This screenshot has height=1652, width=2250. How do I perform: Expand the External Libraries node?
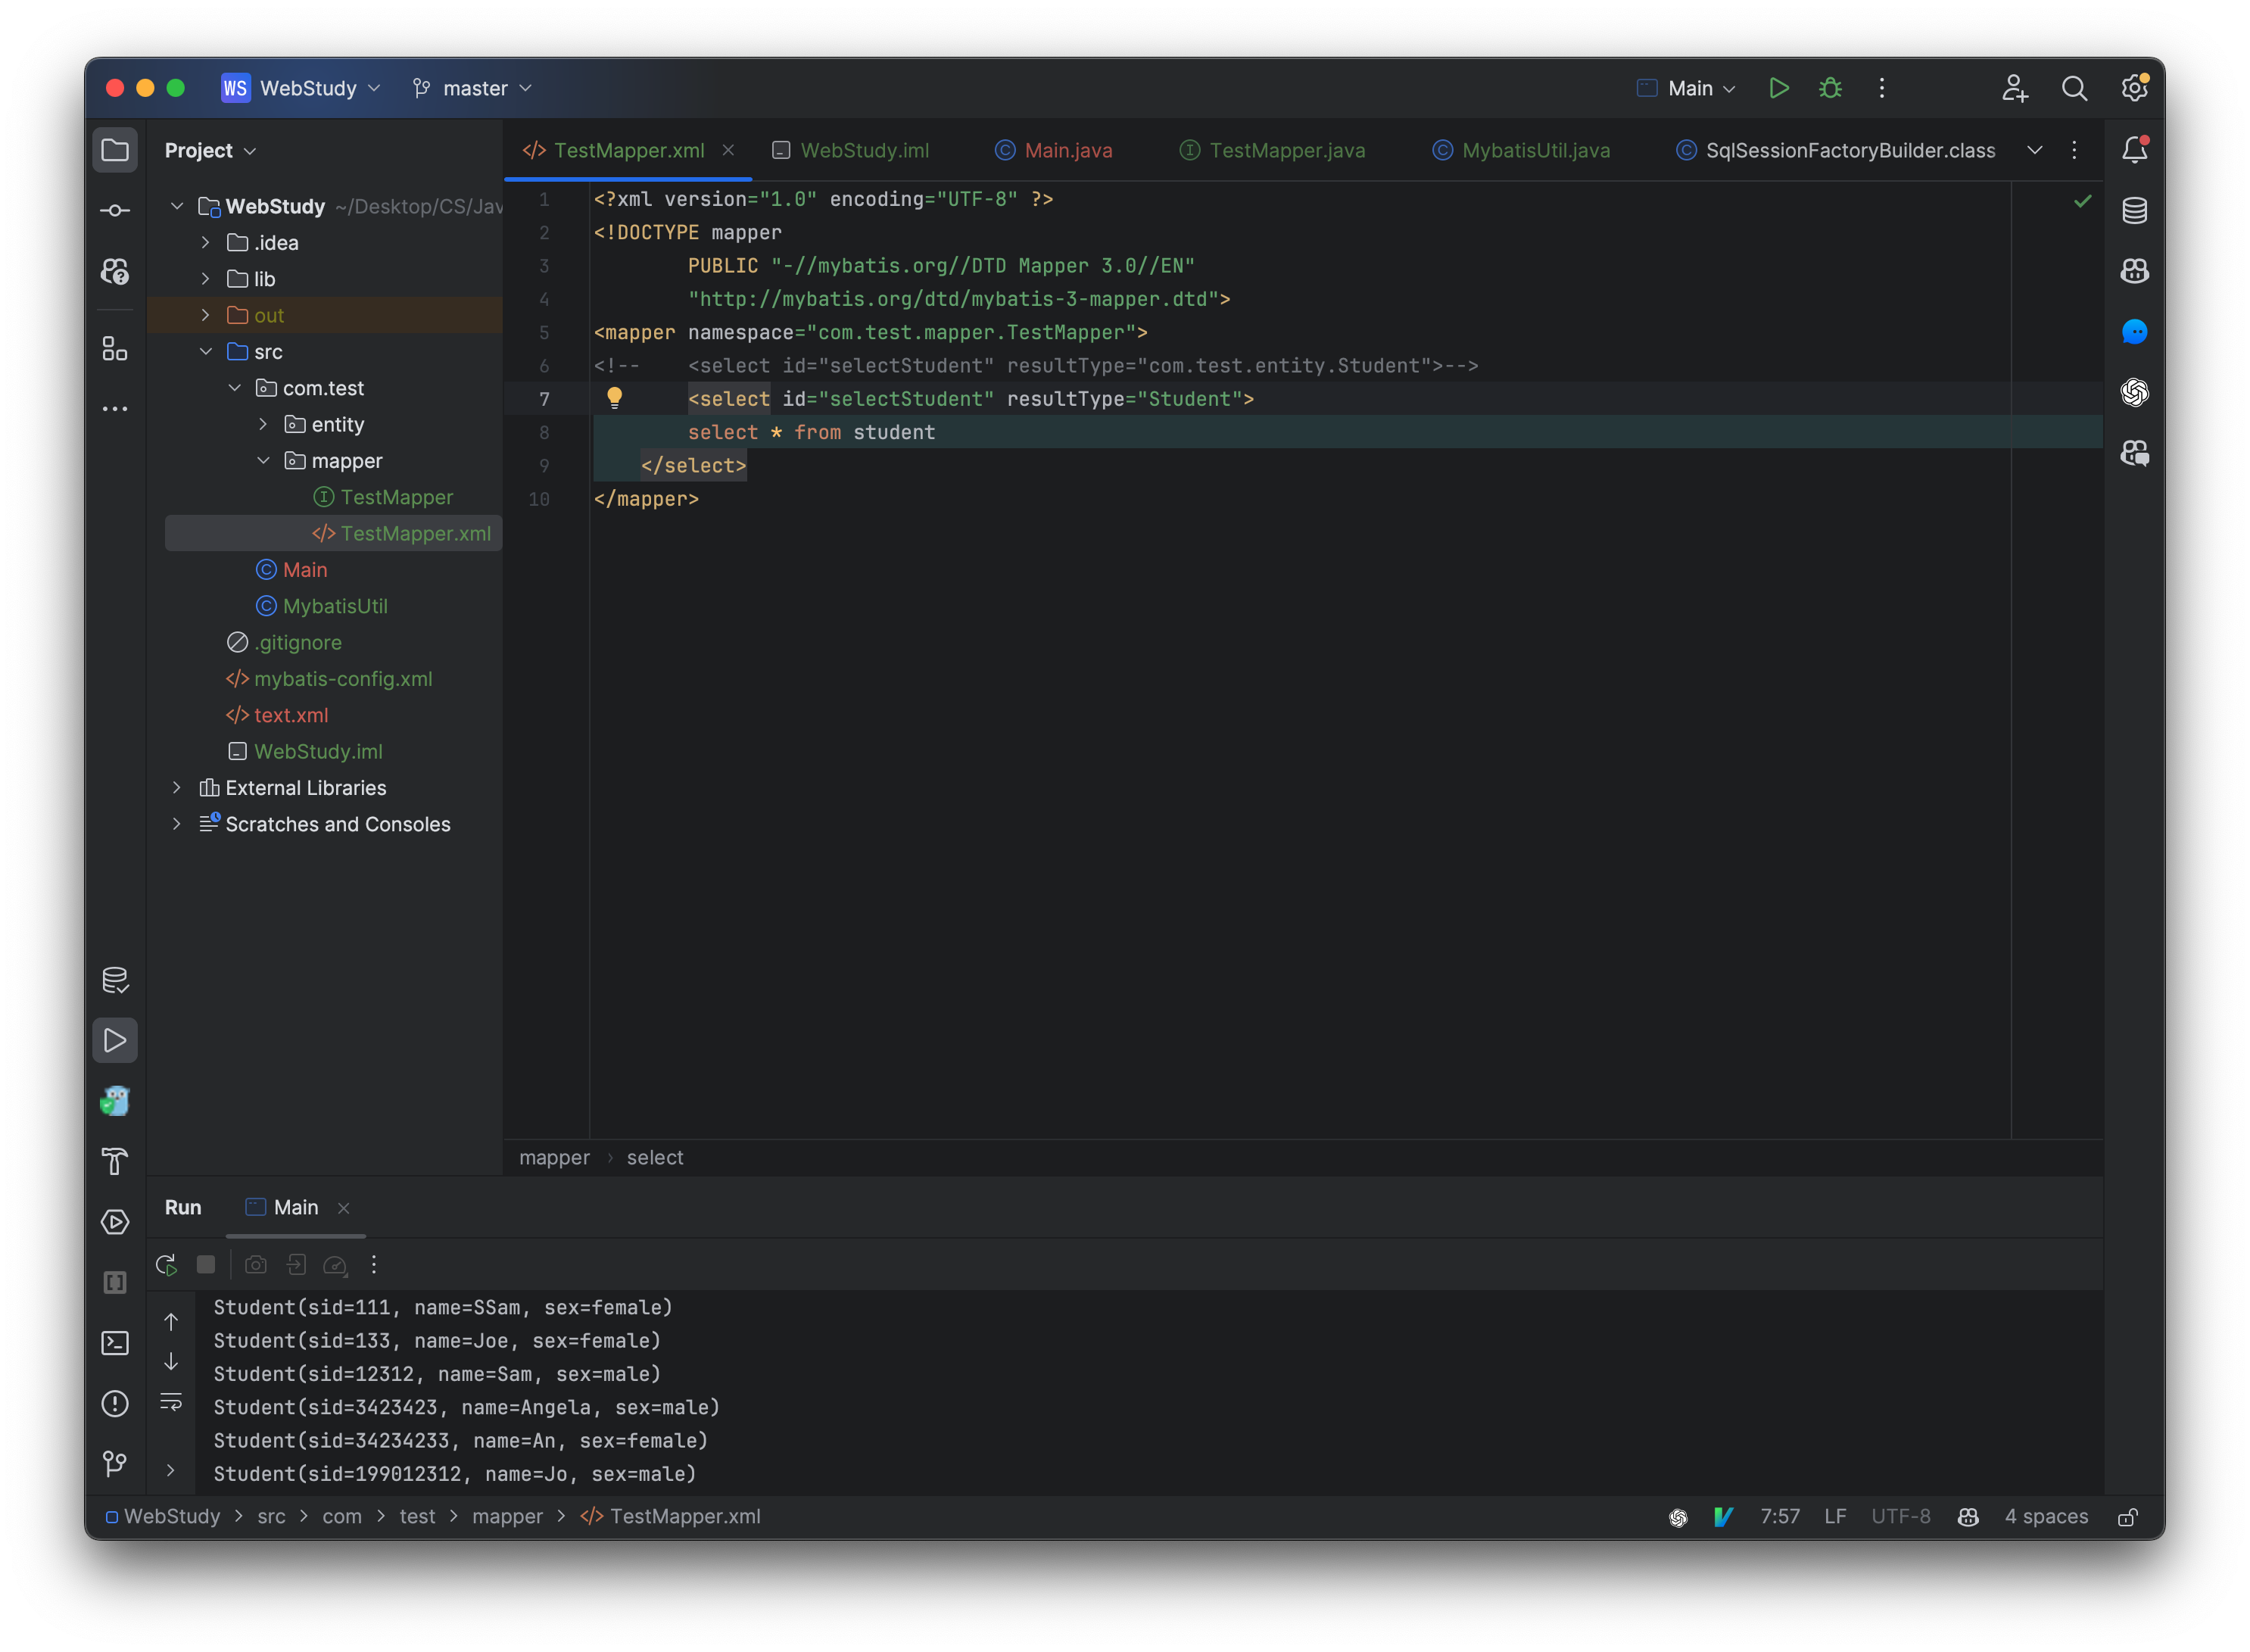pos(177,788)
